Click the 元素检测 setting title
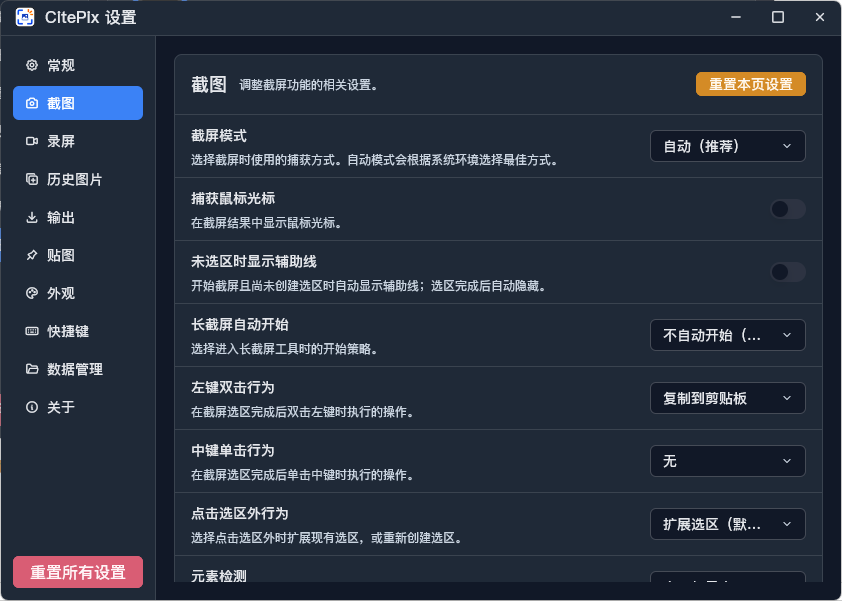Screen dimensions: 842x601 pos(219,576)
